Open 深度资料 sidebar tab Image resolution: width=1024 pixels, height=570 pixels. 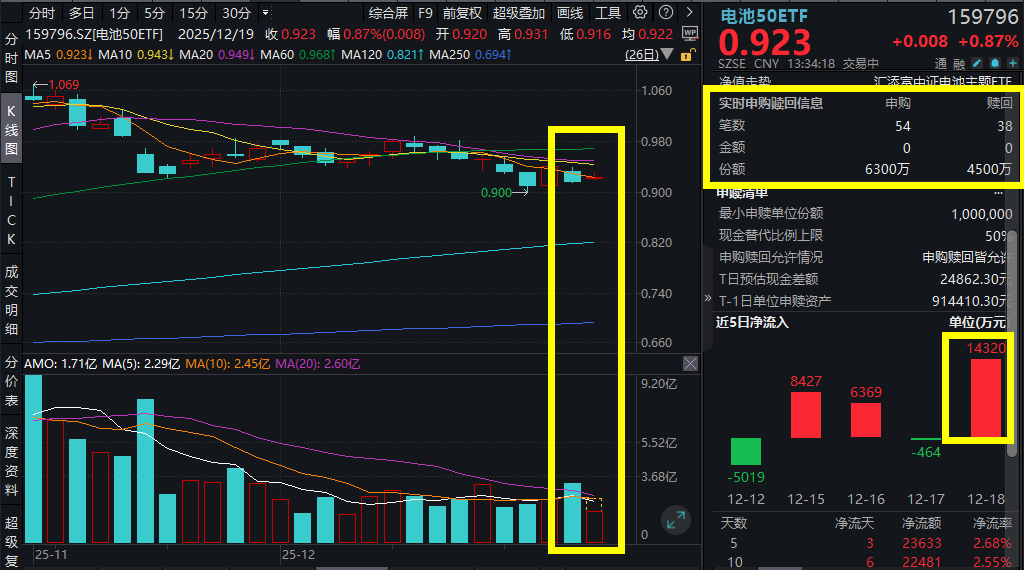point(11,462)
